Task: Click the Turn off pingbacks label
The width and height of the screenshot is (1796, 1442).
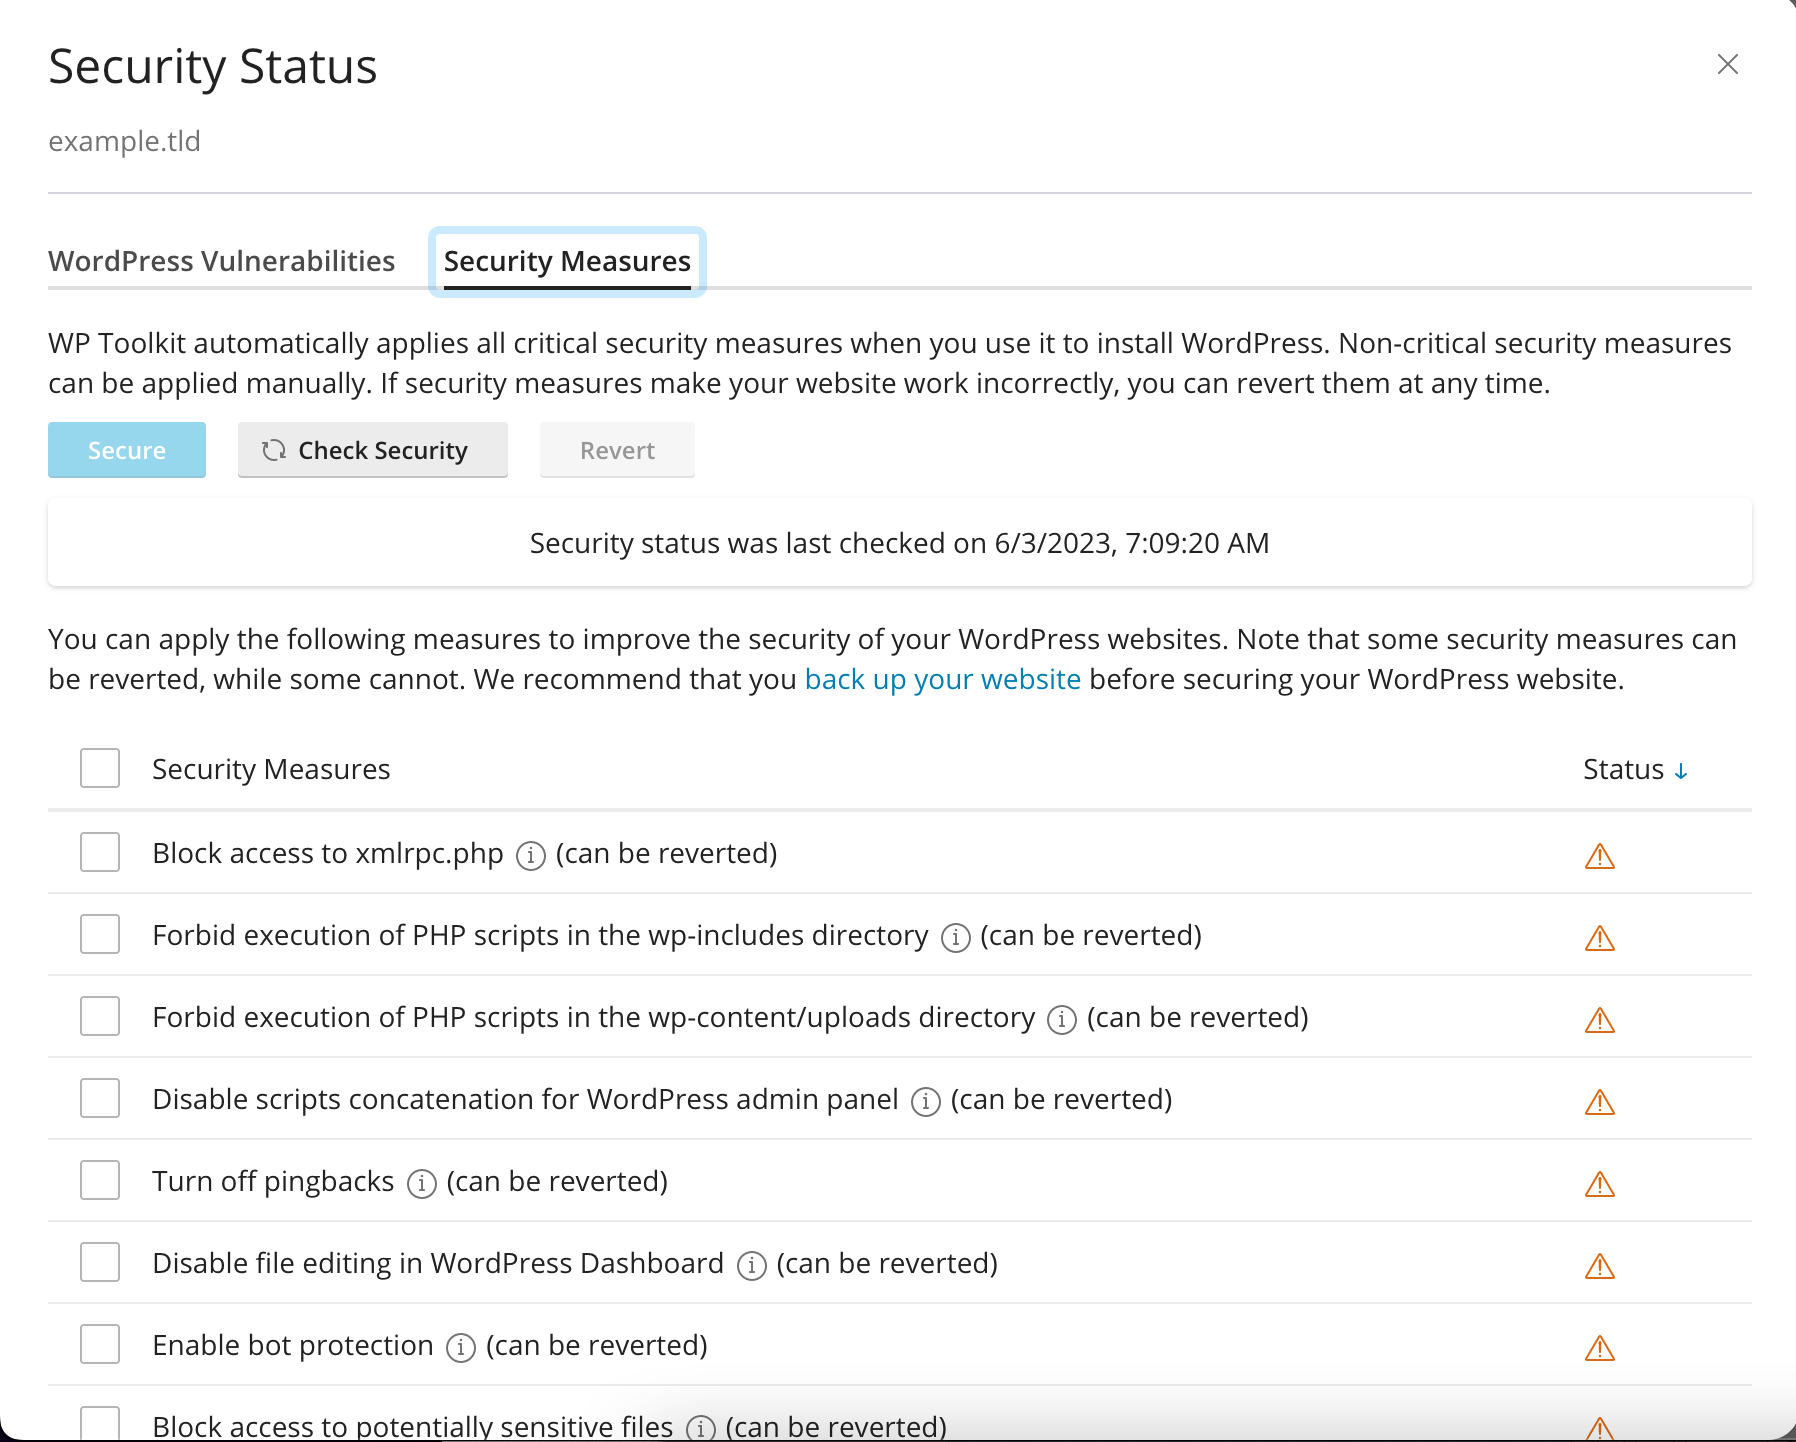Action: 273,1181
